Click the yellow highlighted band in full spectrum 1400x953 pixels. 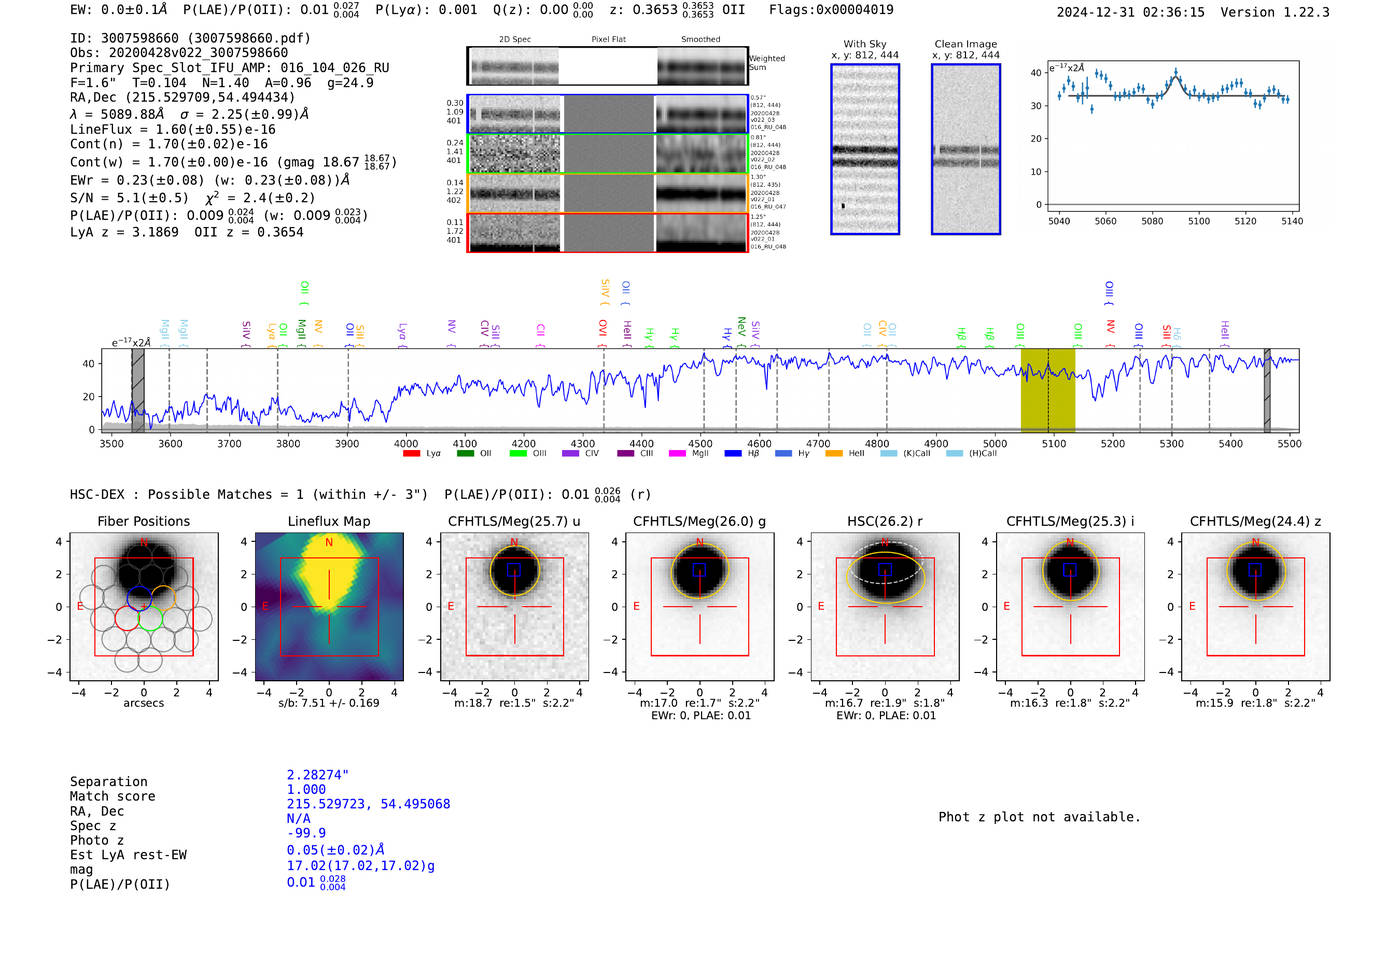point(1047,390)
